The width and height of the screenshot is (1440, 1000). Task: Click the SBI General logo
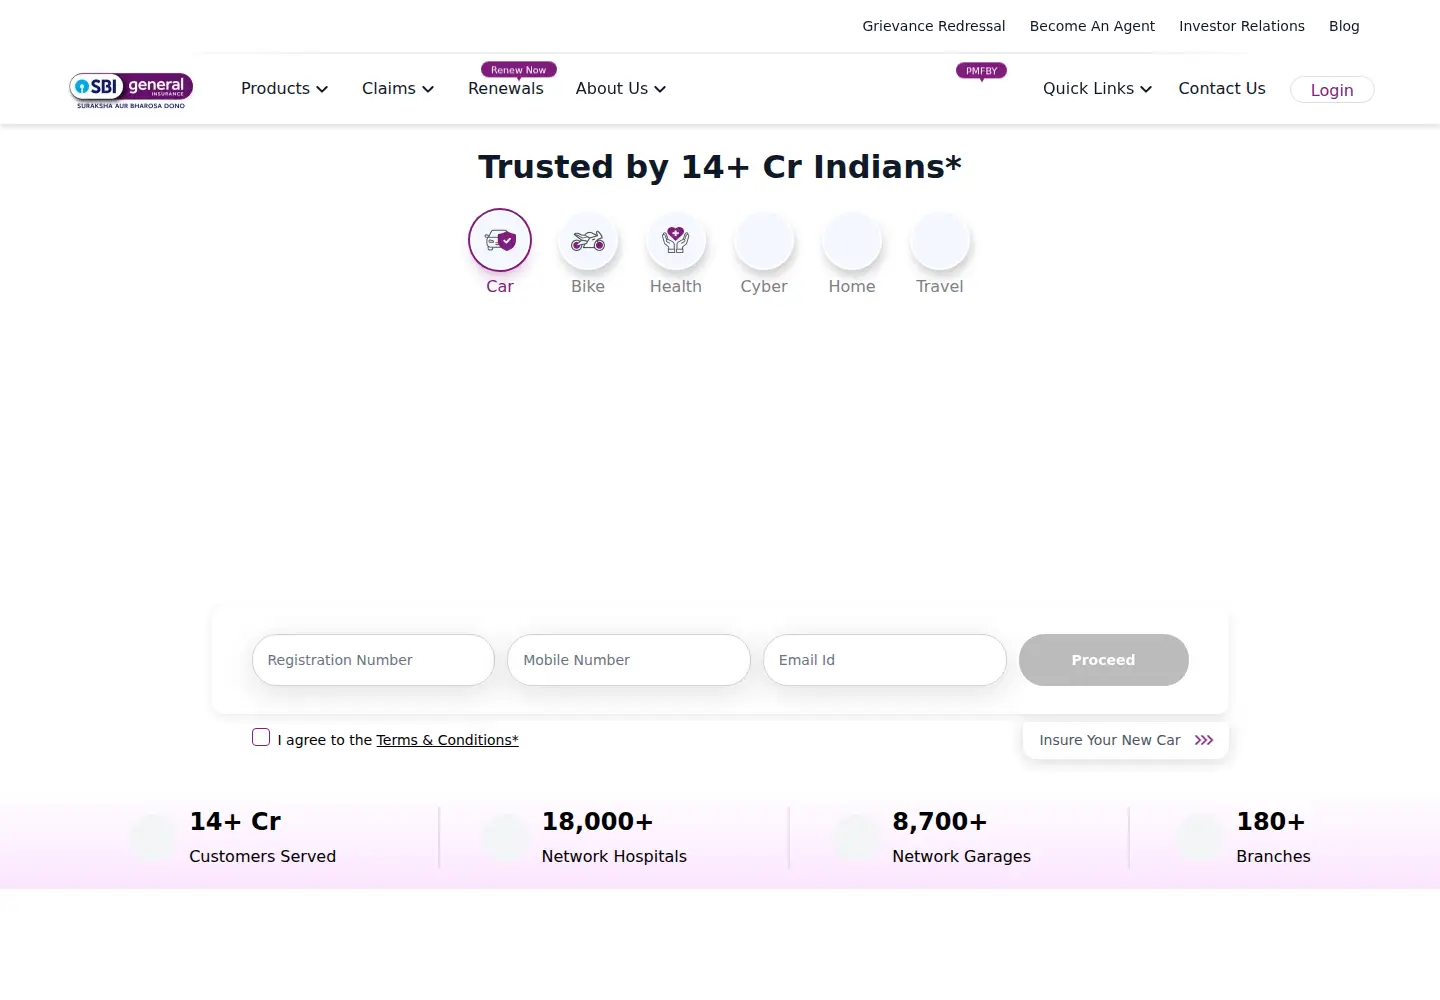click(x=131, y=90)
